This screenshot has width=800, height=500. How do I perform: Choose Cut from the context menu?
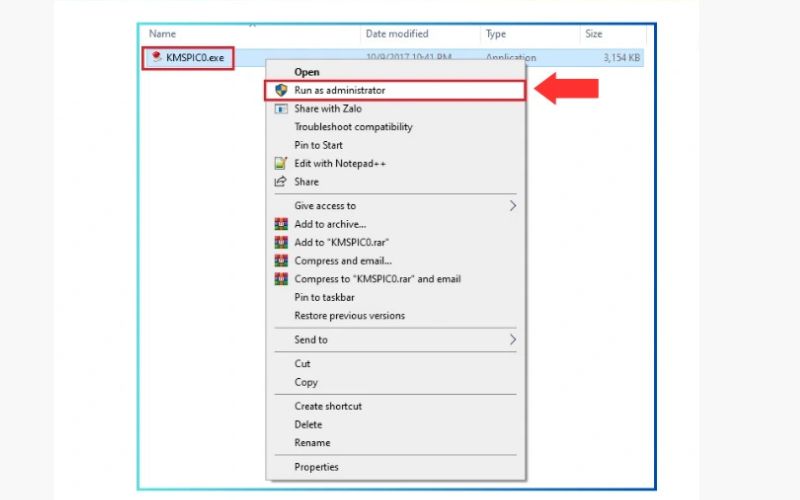tap(302, 364)
